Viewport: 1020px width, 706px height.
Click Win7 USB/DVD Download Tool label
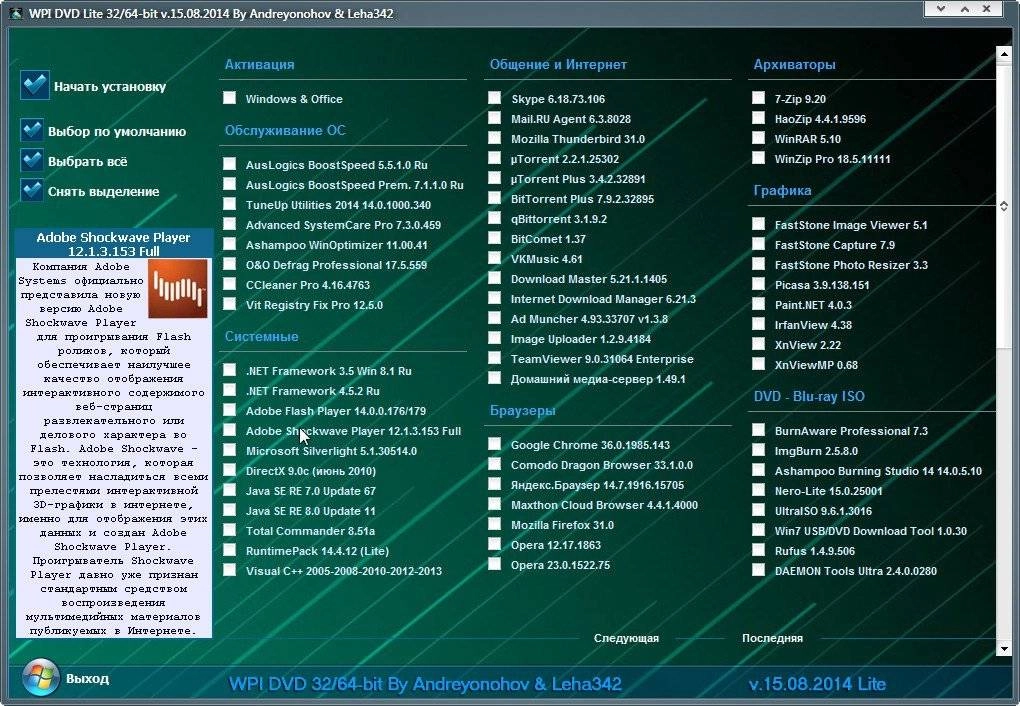870,531
